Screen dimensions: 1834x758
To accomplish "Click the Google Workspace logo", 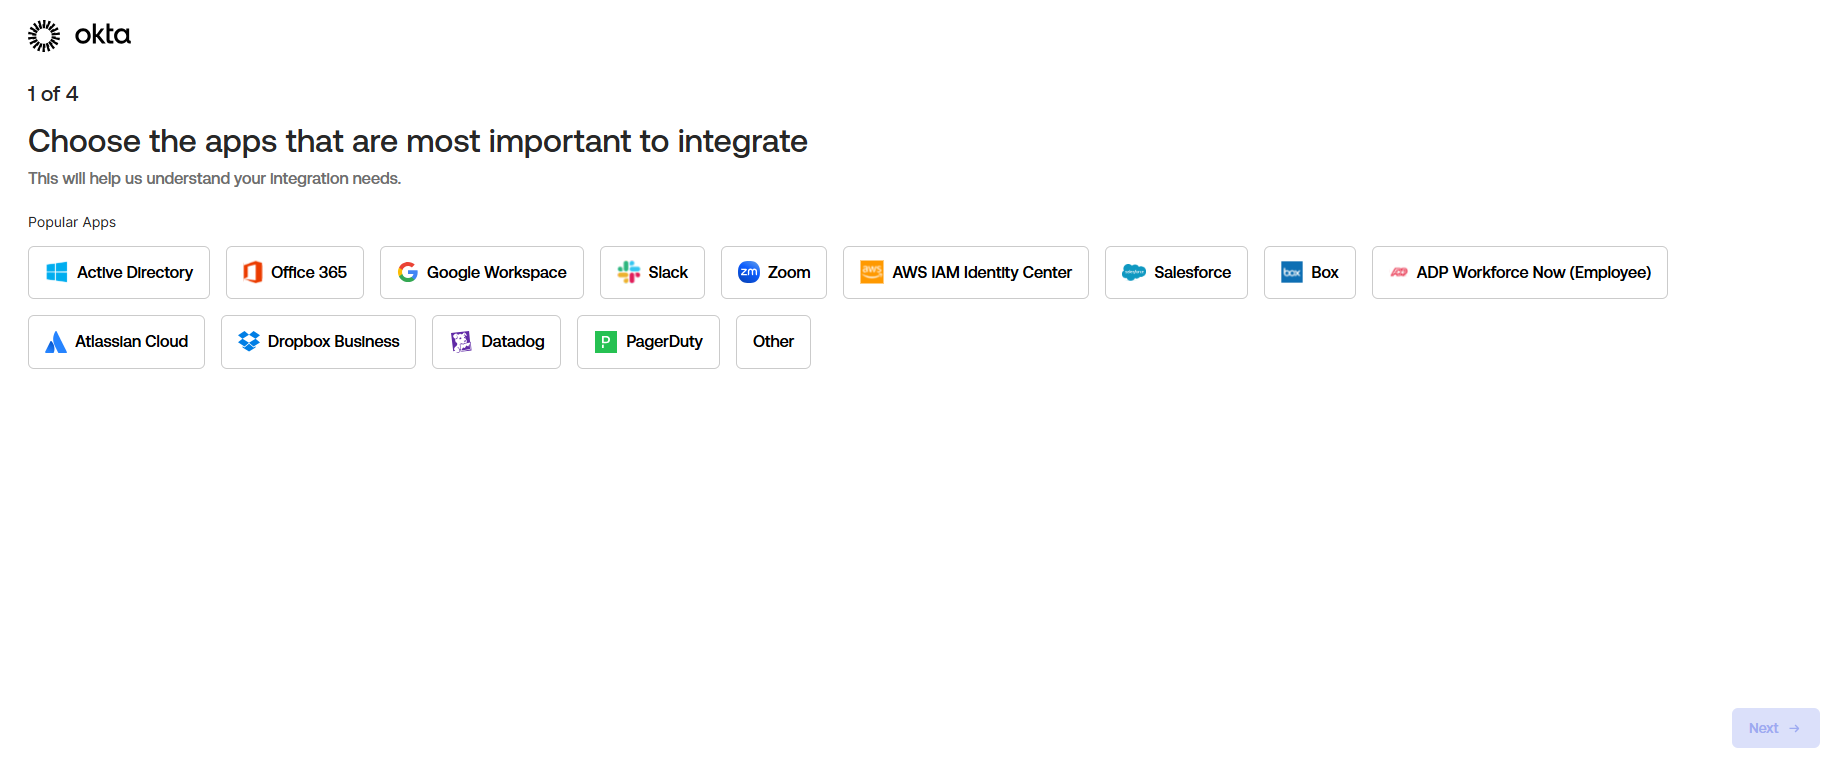I will coord(408,272).
